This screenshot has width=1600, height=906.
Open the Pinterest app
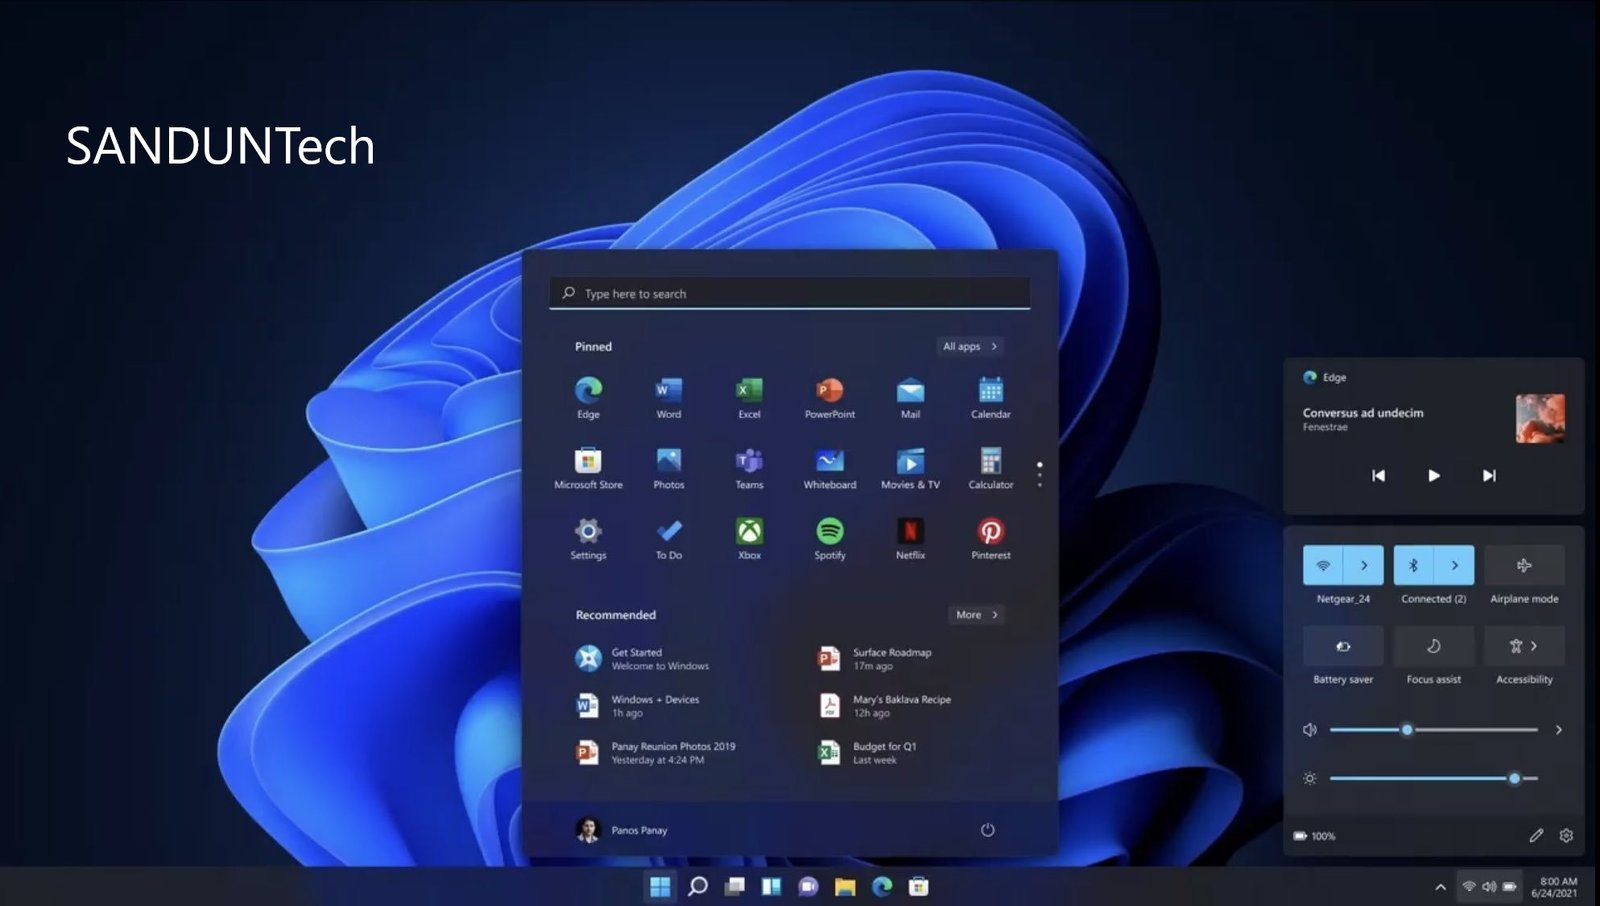991,539
